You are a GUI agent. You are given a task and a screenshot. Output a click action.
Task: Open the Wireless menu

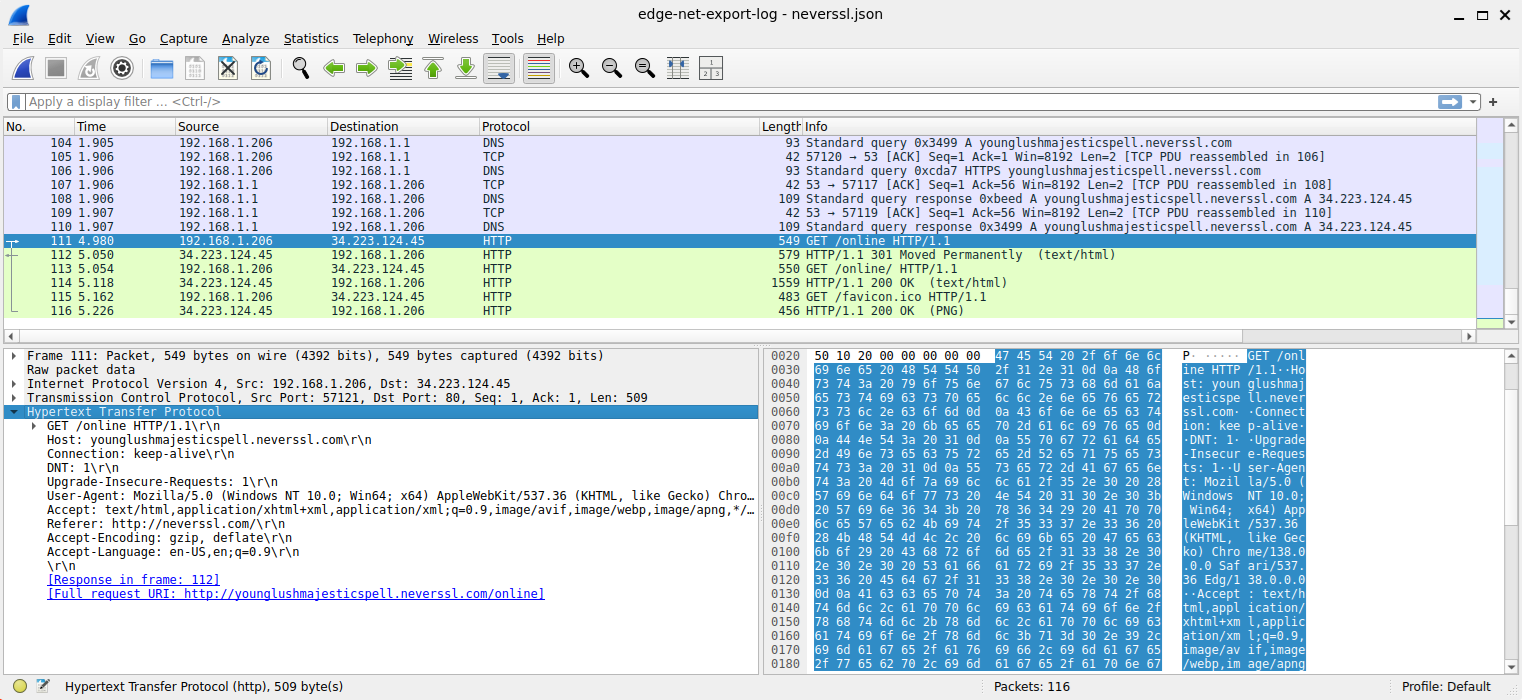point(453,38)
